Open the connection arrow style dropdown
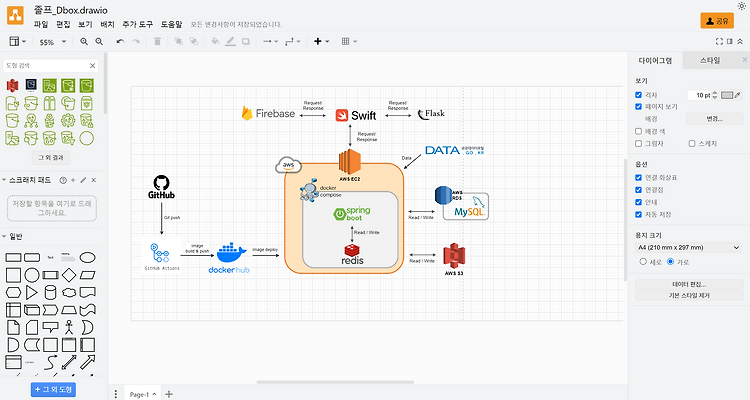Image resolution: width=750 pixels, height=400 pixels. (x=270, y=42)
